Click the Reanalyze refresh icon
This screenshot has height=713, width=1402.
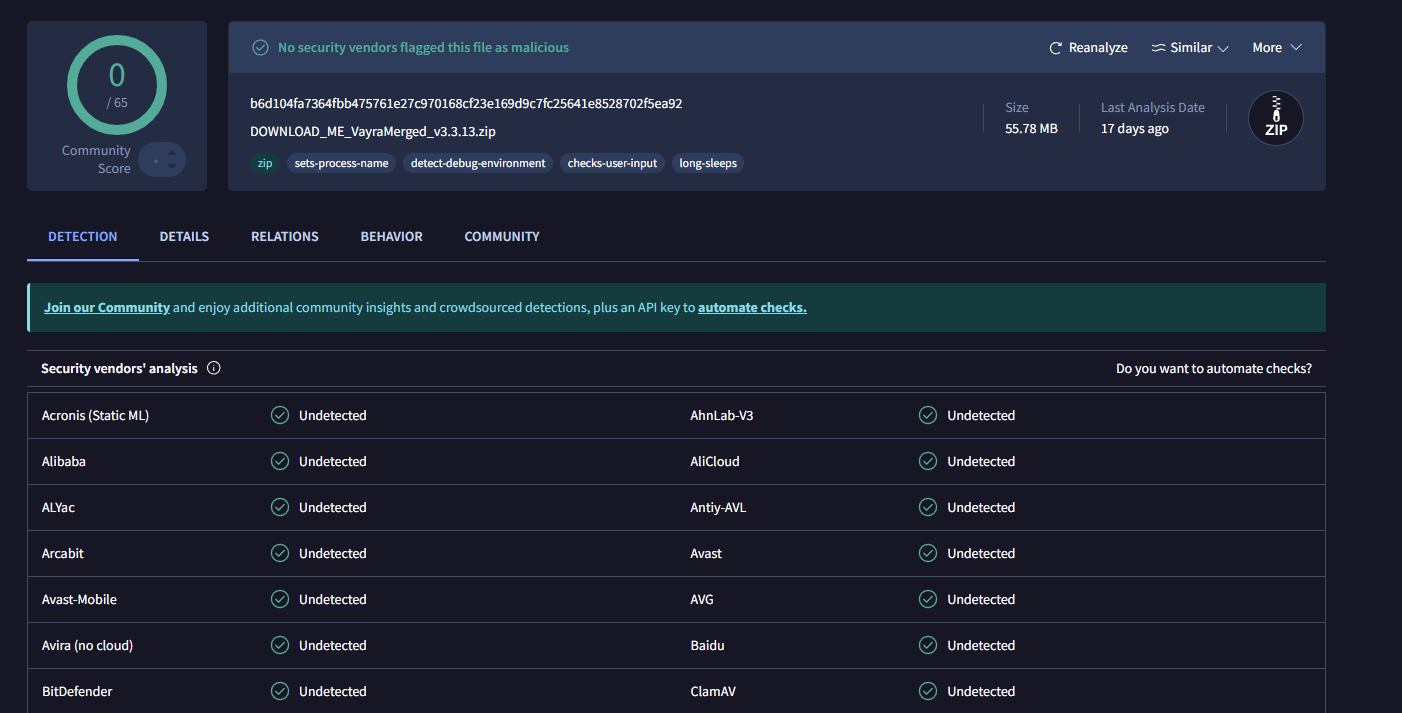(x=1055, y=48)
